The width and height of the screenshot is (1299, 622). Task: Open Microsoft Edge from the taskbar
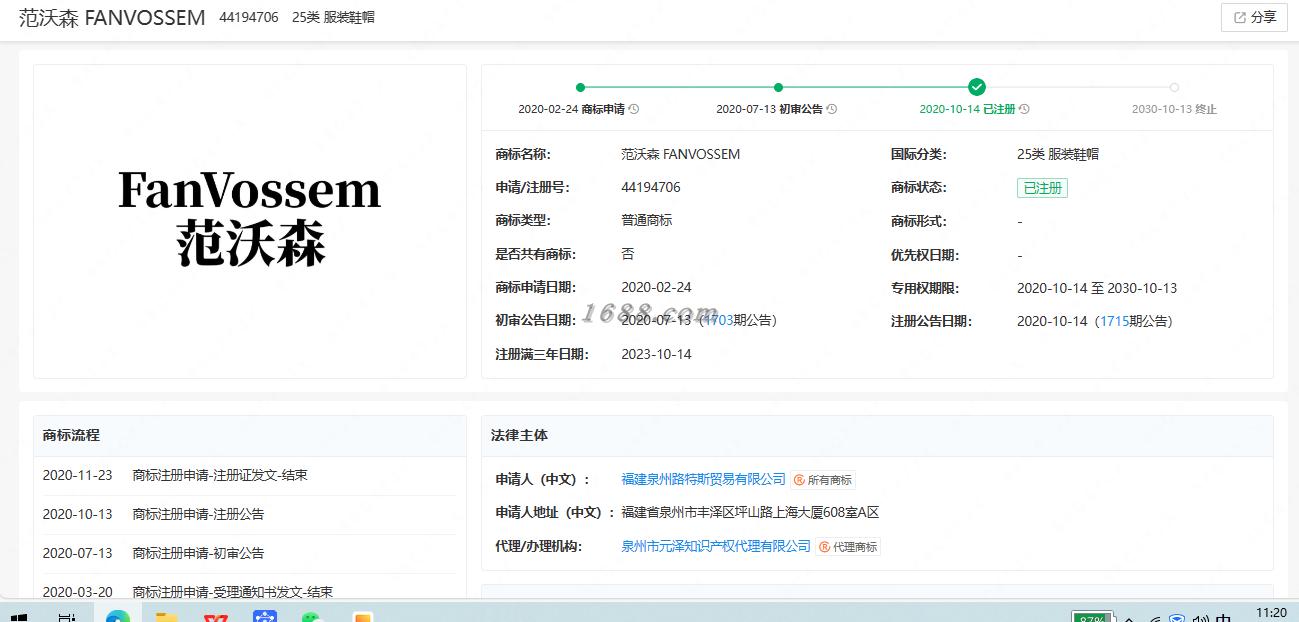pos(117,616)
